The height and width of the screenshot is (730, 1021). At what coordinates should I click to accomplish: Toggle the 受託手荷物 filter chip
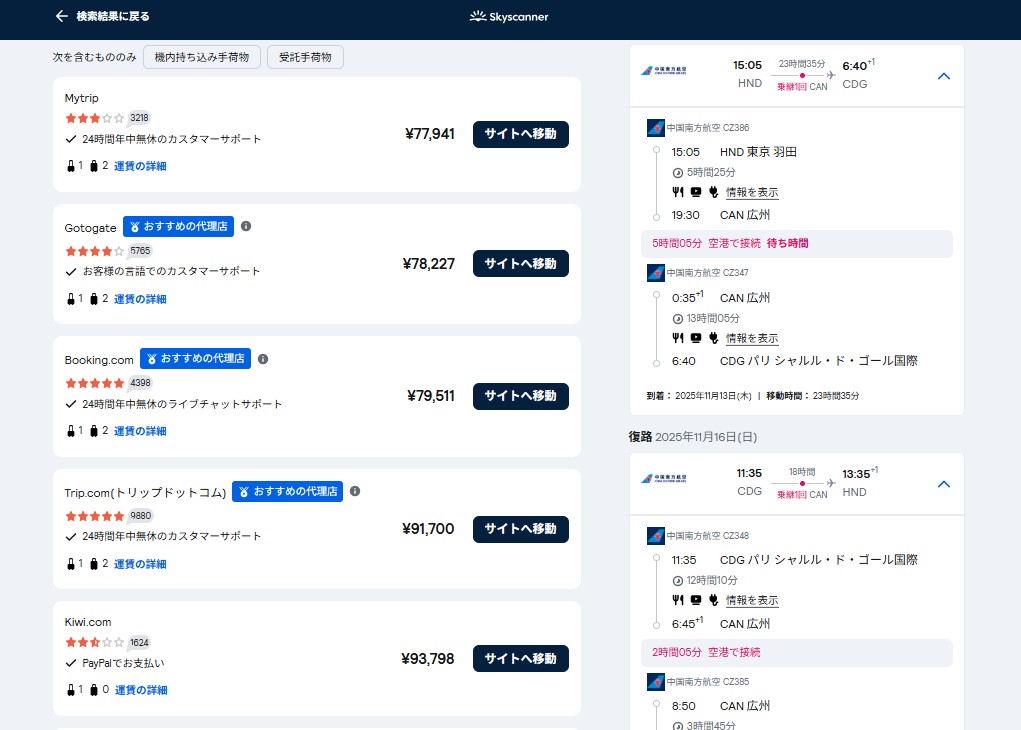point(305,57)
